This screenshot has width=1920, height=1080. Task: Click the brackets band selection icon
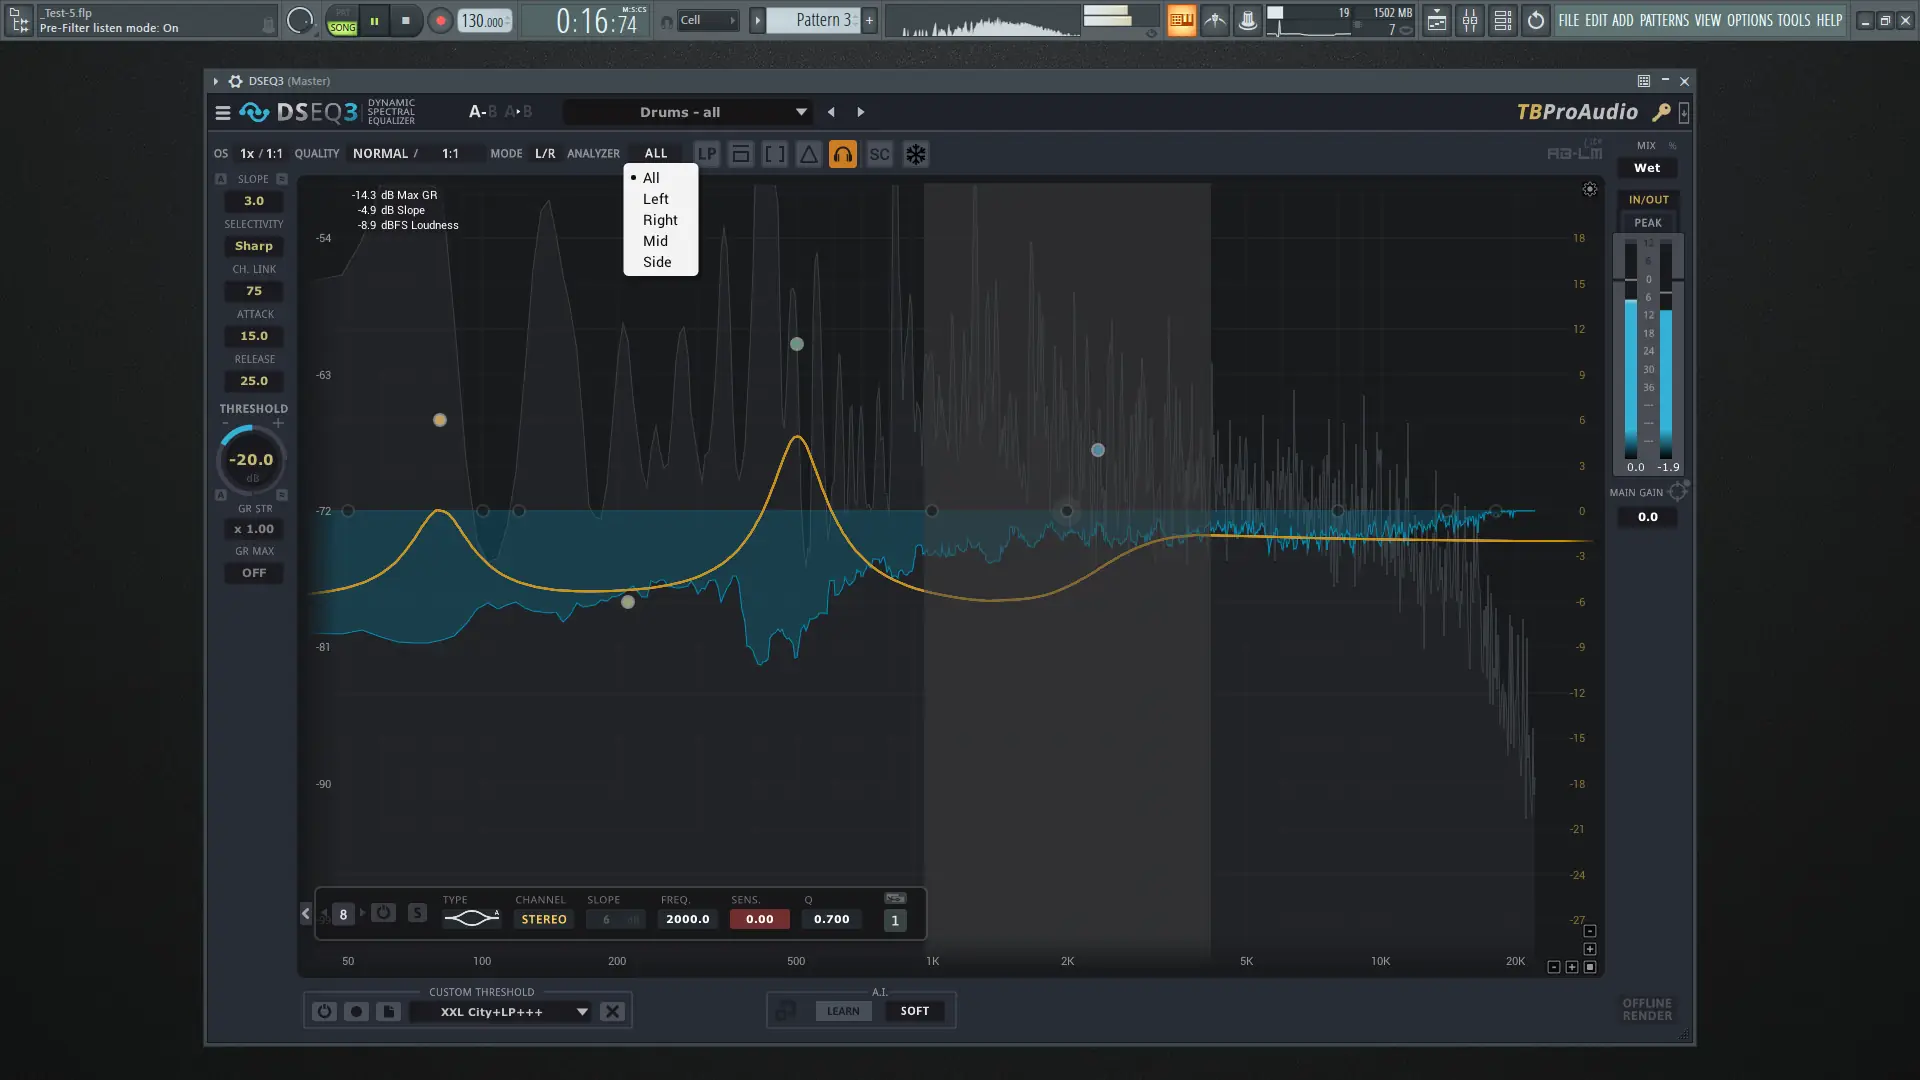(774, 154)
